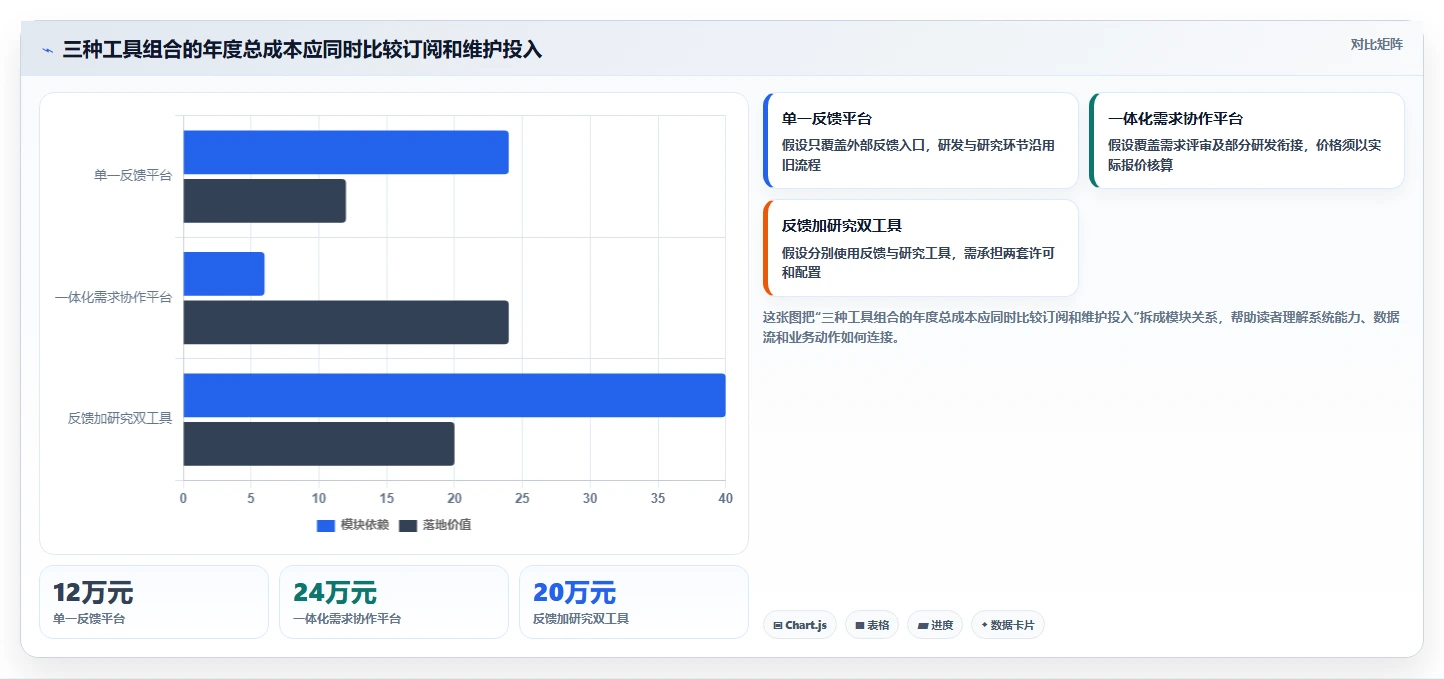Image resolution: width=1444 pixels, height=679 pixels.
Task: Click the dark bar for 单一反馈平台
Action: click(264, 201)
